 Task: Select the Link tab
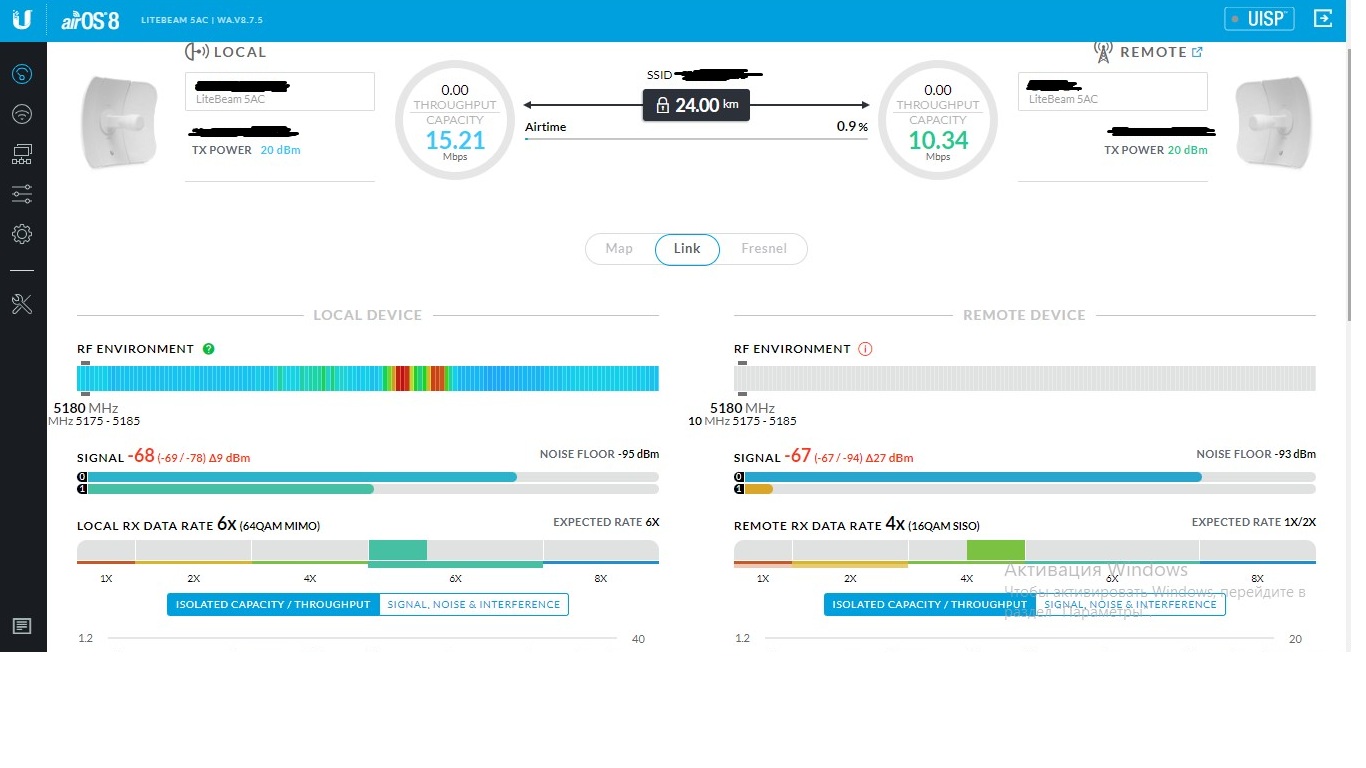pos(687,249)
